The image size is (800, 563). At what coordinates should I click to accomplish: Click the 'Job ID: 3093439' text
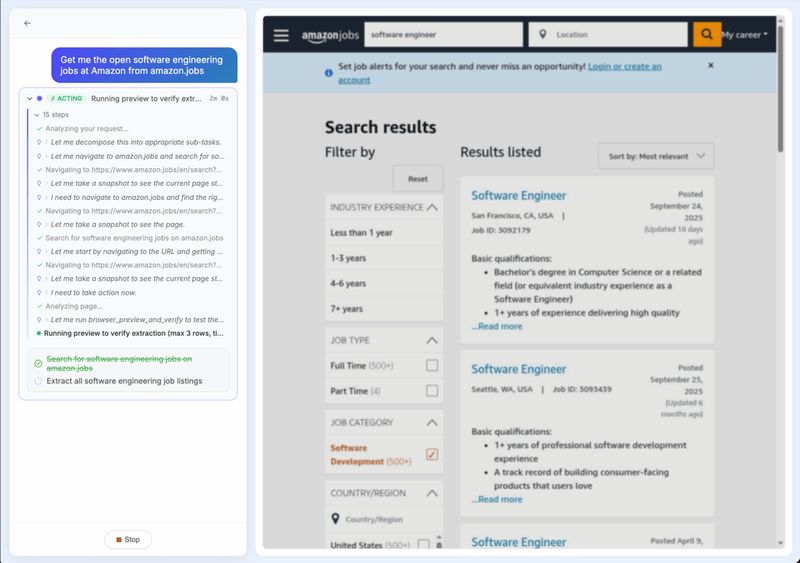pos(582,389)
